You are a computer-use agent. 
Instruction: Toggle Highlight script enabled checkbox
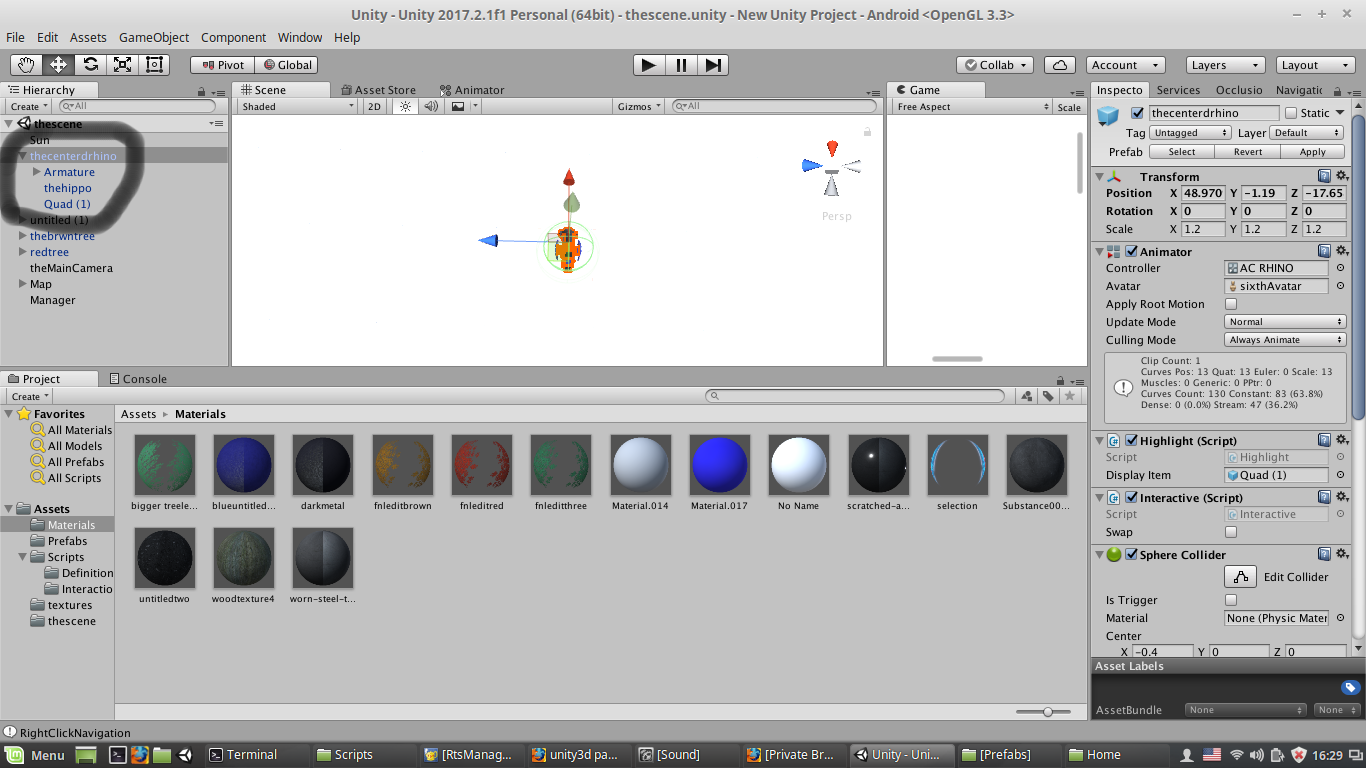coord(1132,440)
